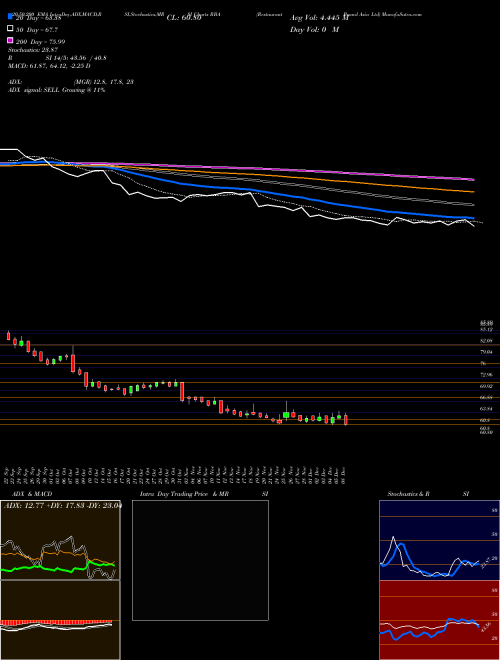Click the white 50 Day EMA legend swatch
The width and height of the screenshot is (500, 660).
pyautogui.click(x=11, y=29)
